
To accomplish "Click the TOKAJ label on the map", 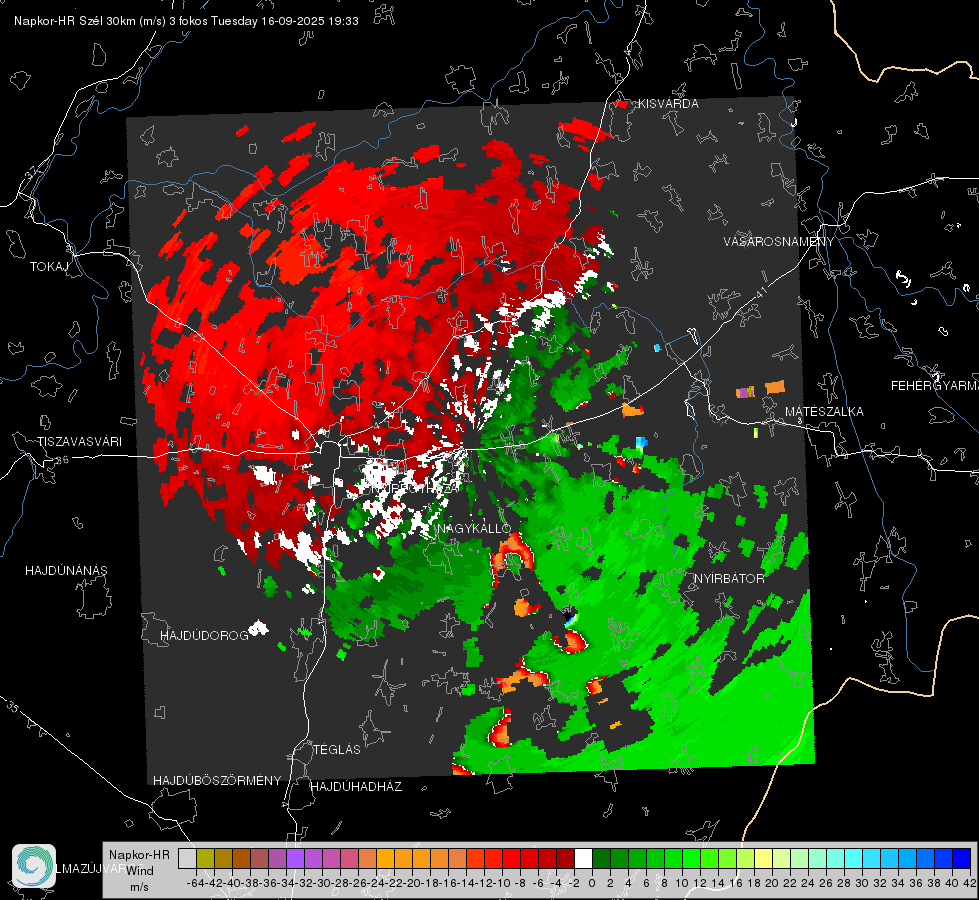I will coord(49,267).
